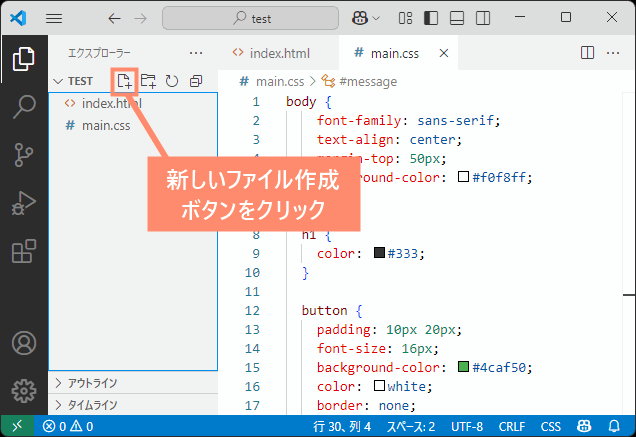Close the main.css tab

point(444,53)
